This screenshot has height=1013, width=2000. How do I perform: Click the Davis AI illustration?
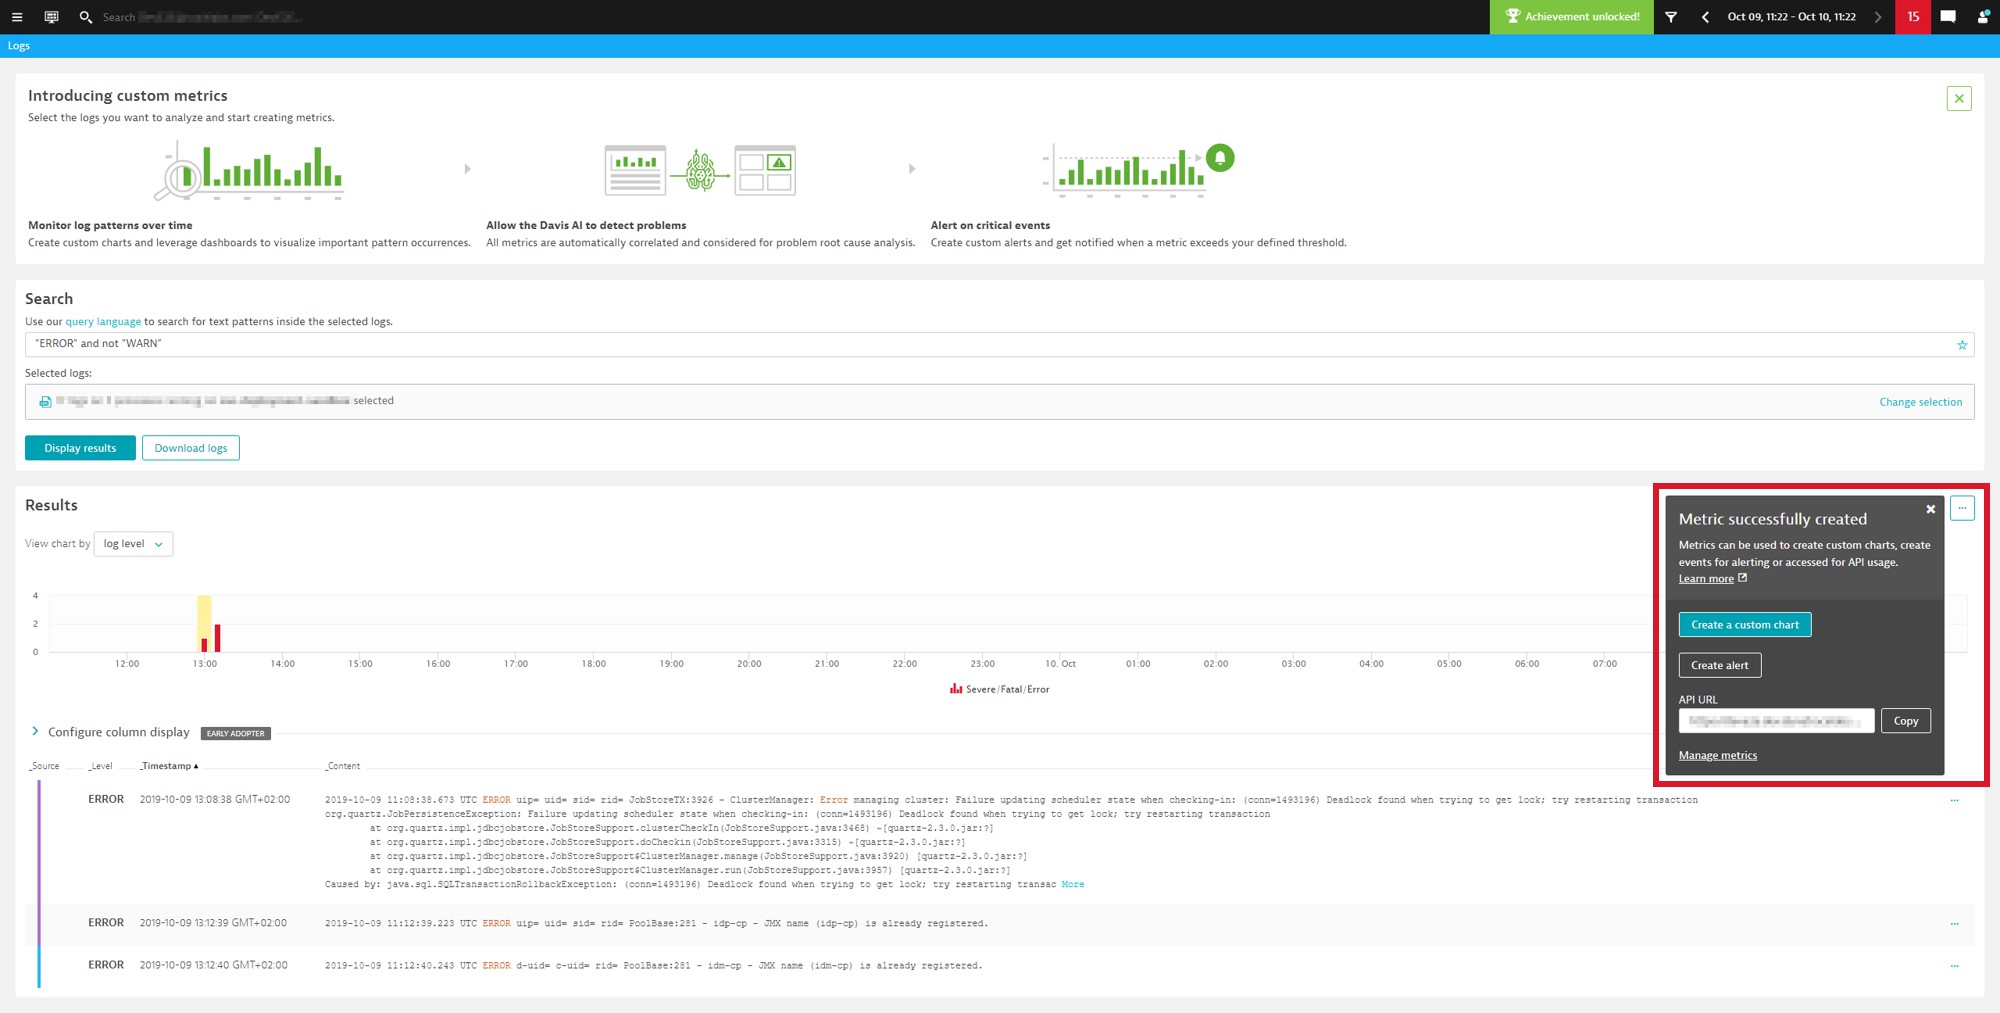point(700,170)
